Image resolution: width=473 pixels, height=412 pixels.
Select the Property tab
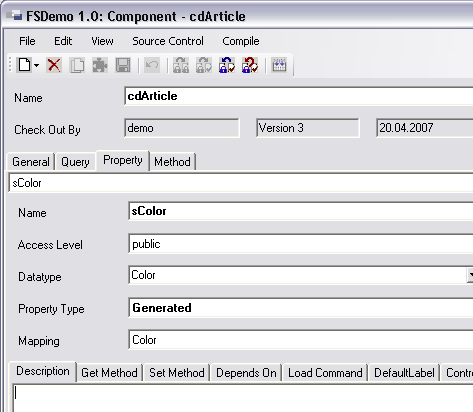(x=123, y=160)
